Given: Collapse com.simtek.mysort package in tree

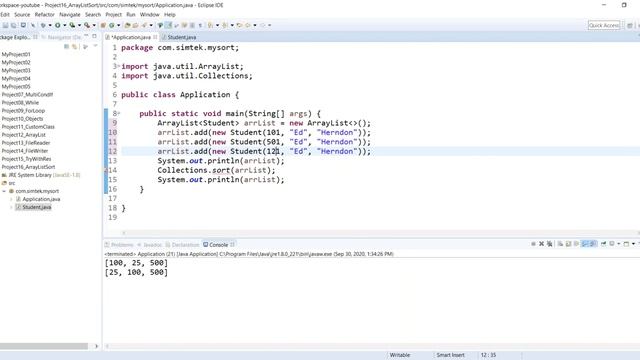Looking at the screenshot, I should [x=4, y=191].
